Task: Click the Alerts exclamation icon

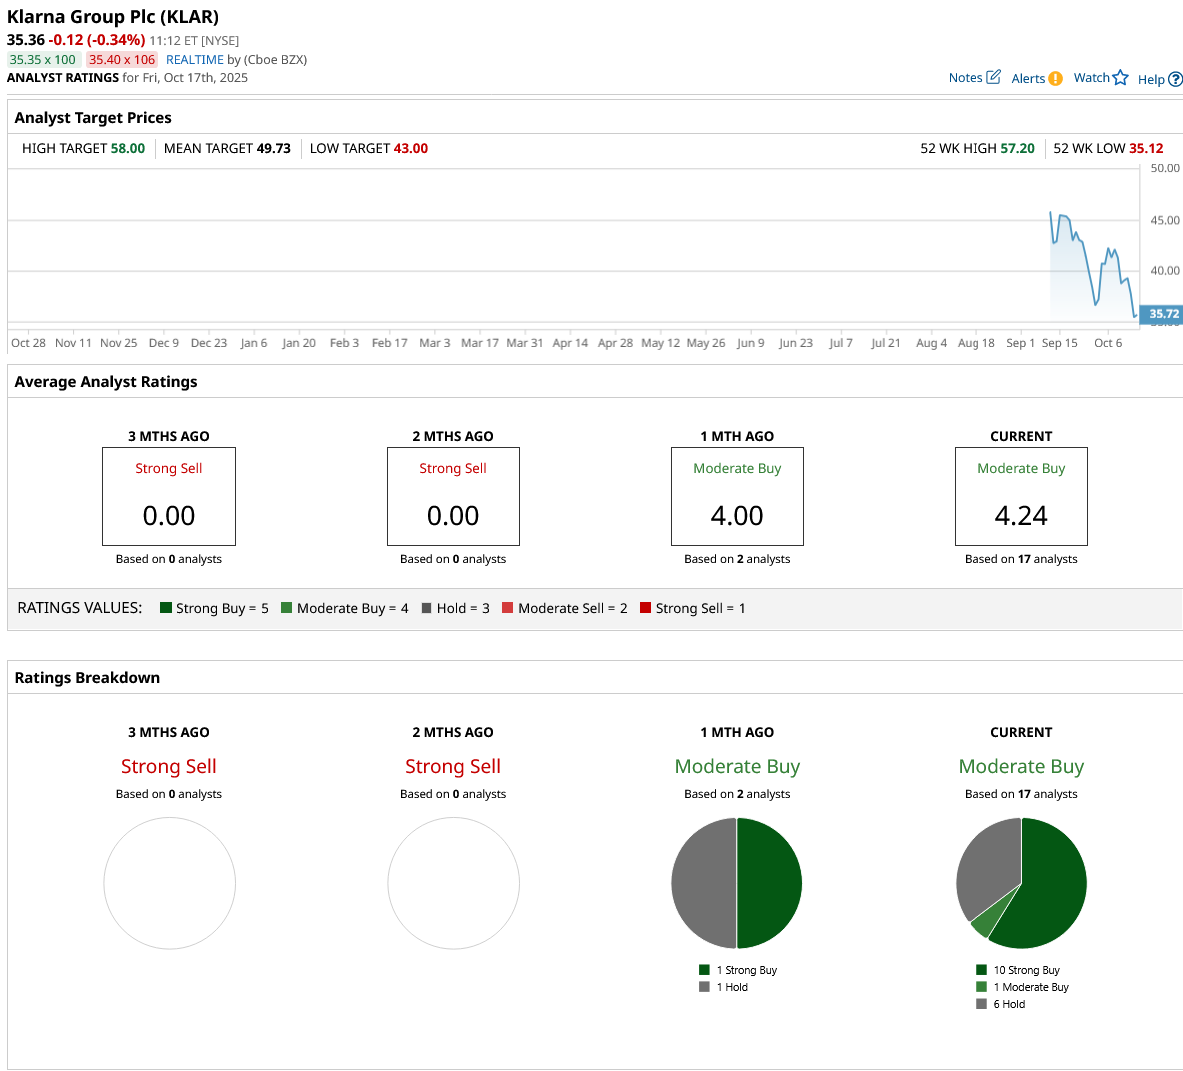Action: tap(1055, 78)
